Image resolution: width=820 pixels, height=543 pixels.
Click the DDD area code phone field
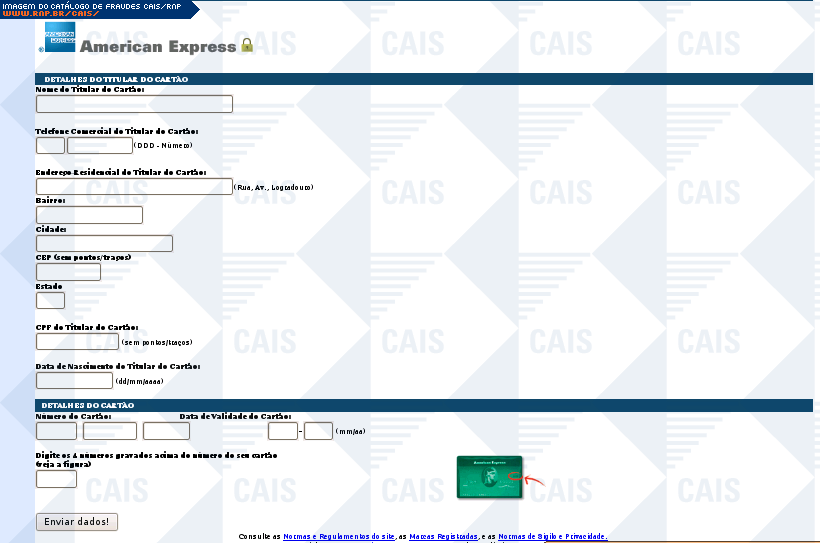[x=50, y=146]
